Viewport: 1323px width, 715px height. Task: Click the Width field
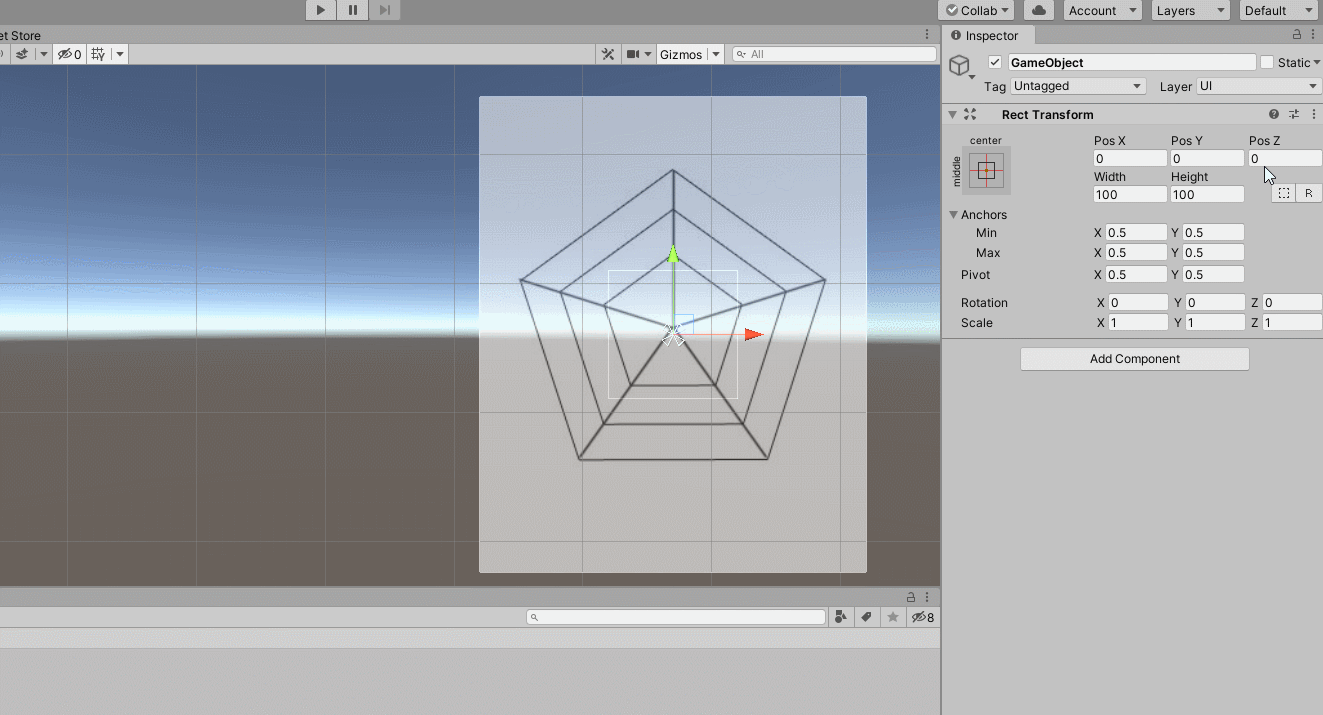[x=1130, y=194]
